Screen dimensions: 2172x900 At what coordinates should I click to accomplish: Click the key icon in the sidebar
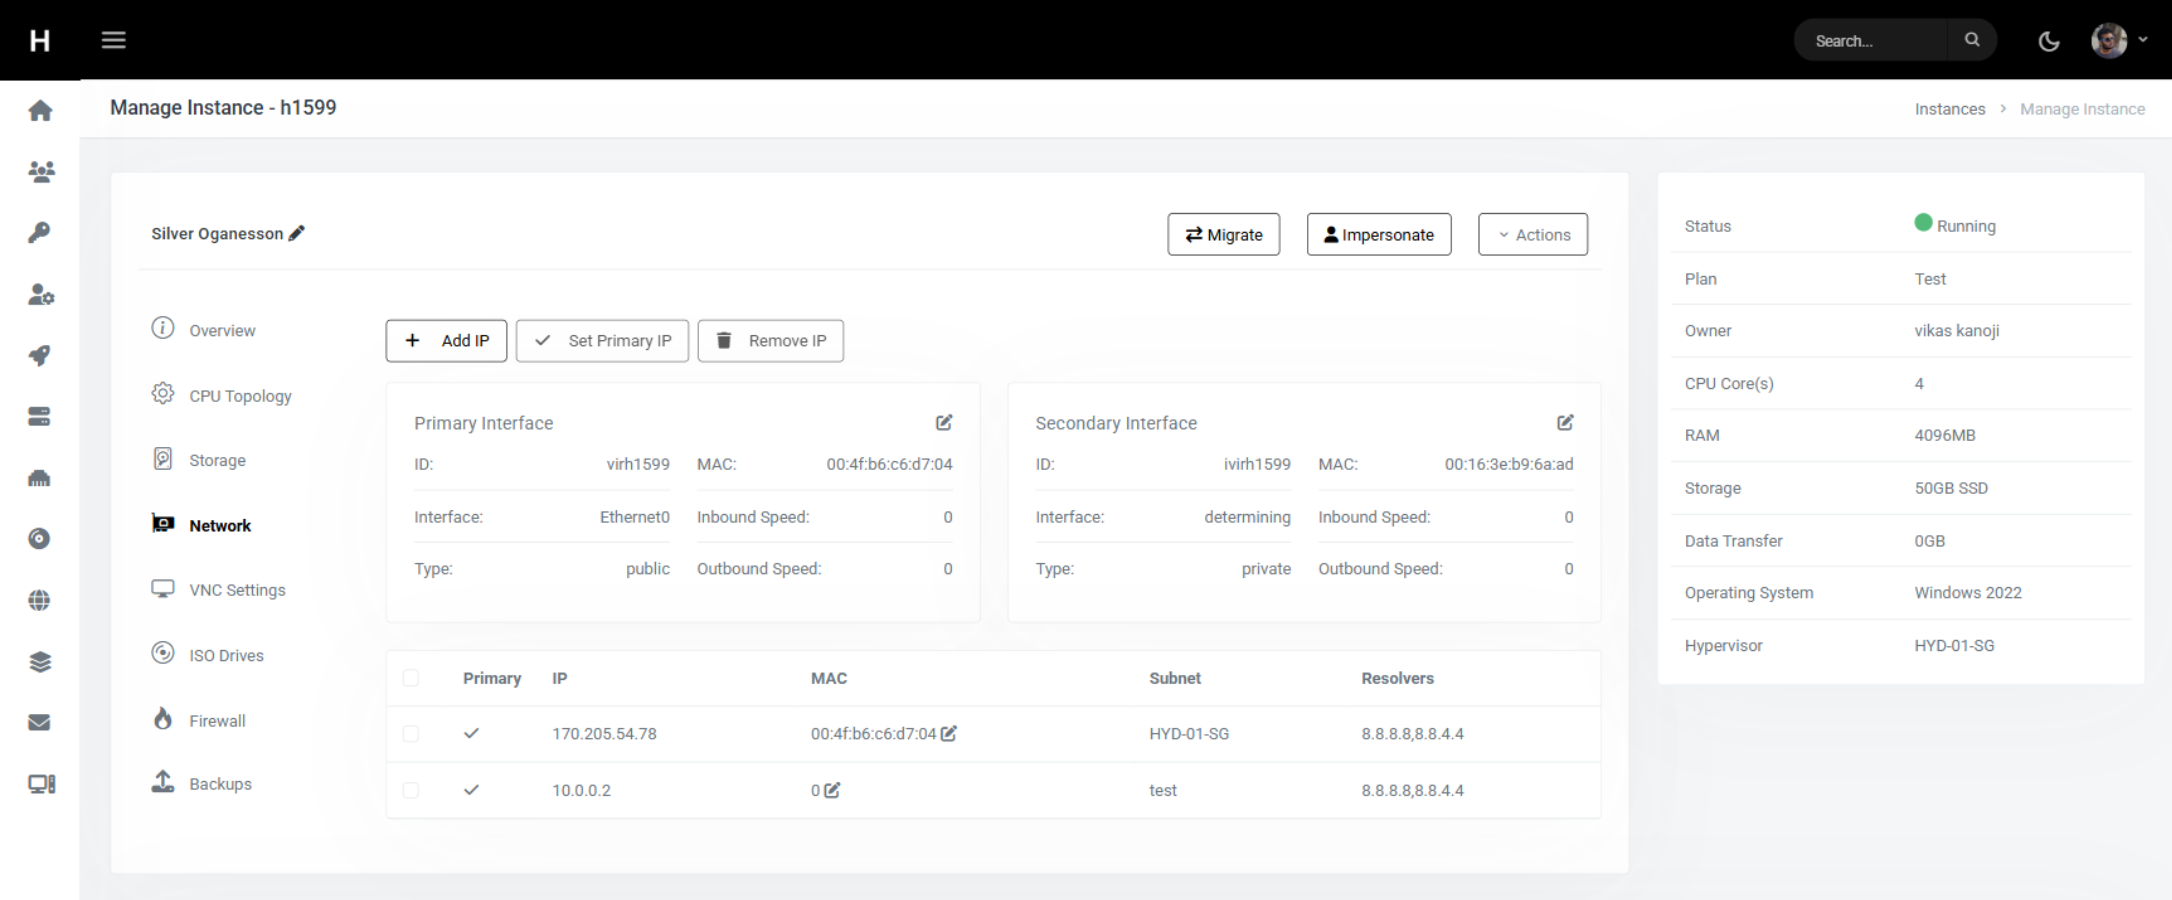point(40,233)
